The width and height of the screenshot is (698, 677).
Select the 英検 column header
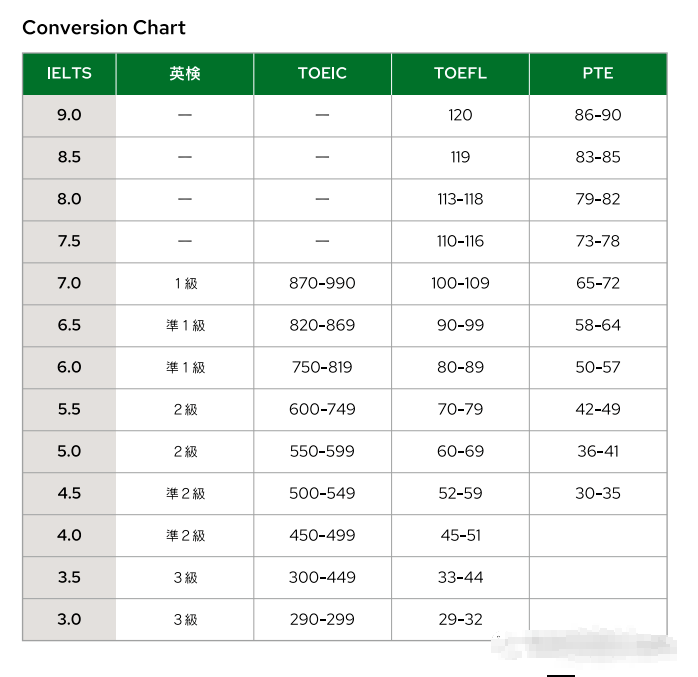[x=185, y=73]
